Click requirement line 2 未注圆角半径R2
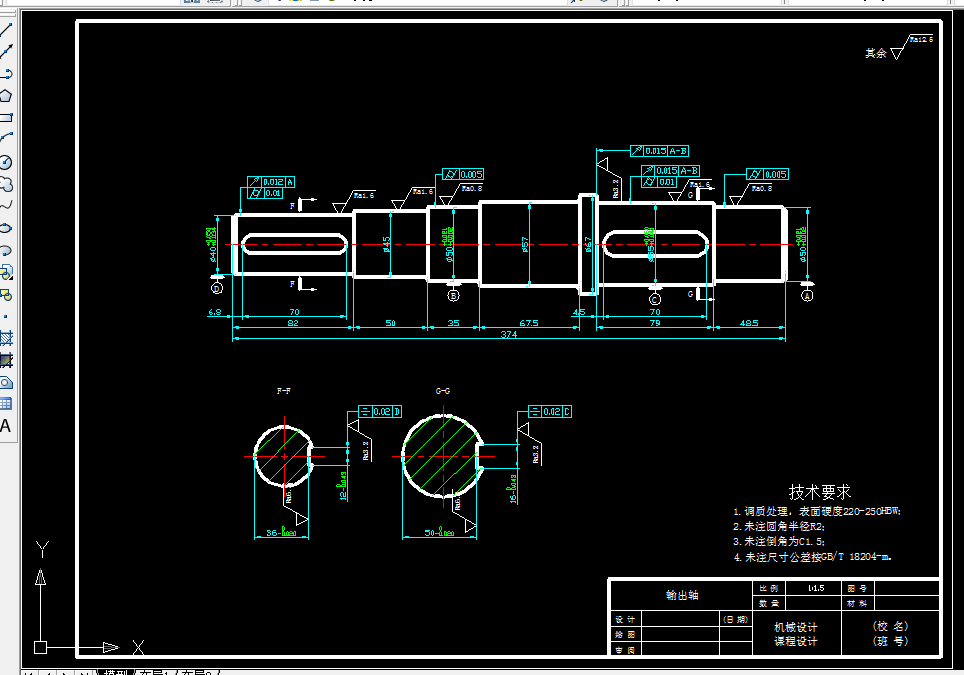Viewport: 964px width, 675px height. coord(779,527)
